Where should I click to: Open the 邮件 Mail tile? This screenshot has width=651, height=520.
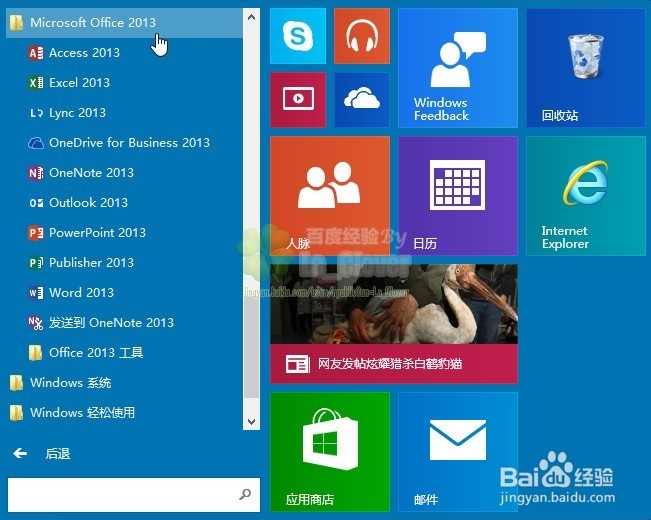(x=458, y=452)
